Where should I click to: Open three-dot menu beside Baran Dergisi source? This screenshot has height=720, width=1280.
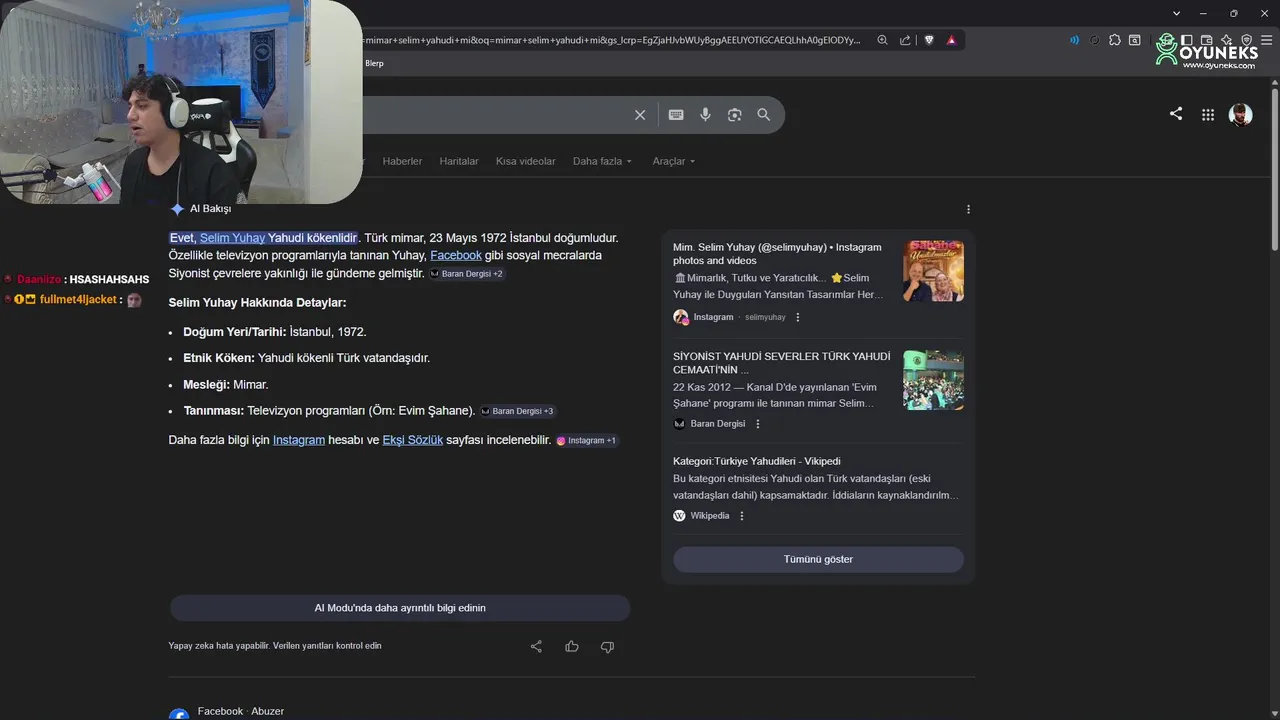click(757, 424)
